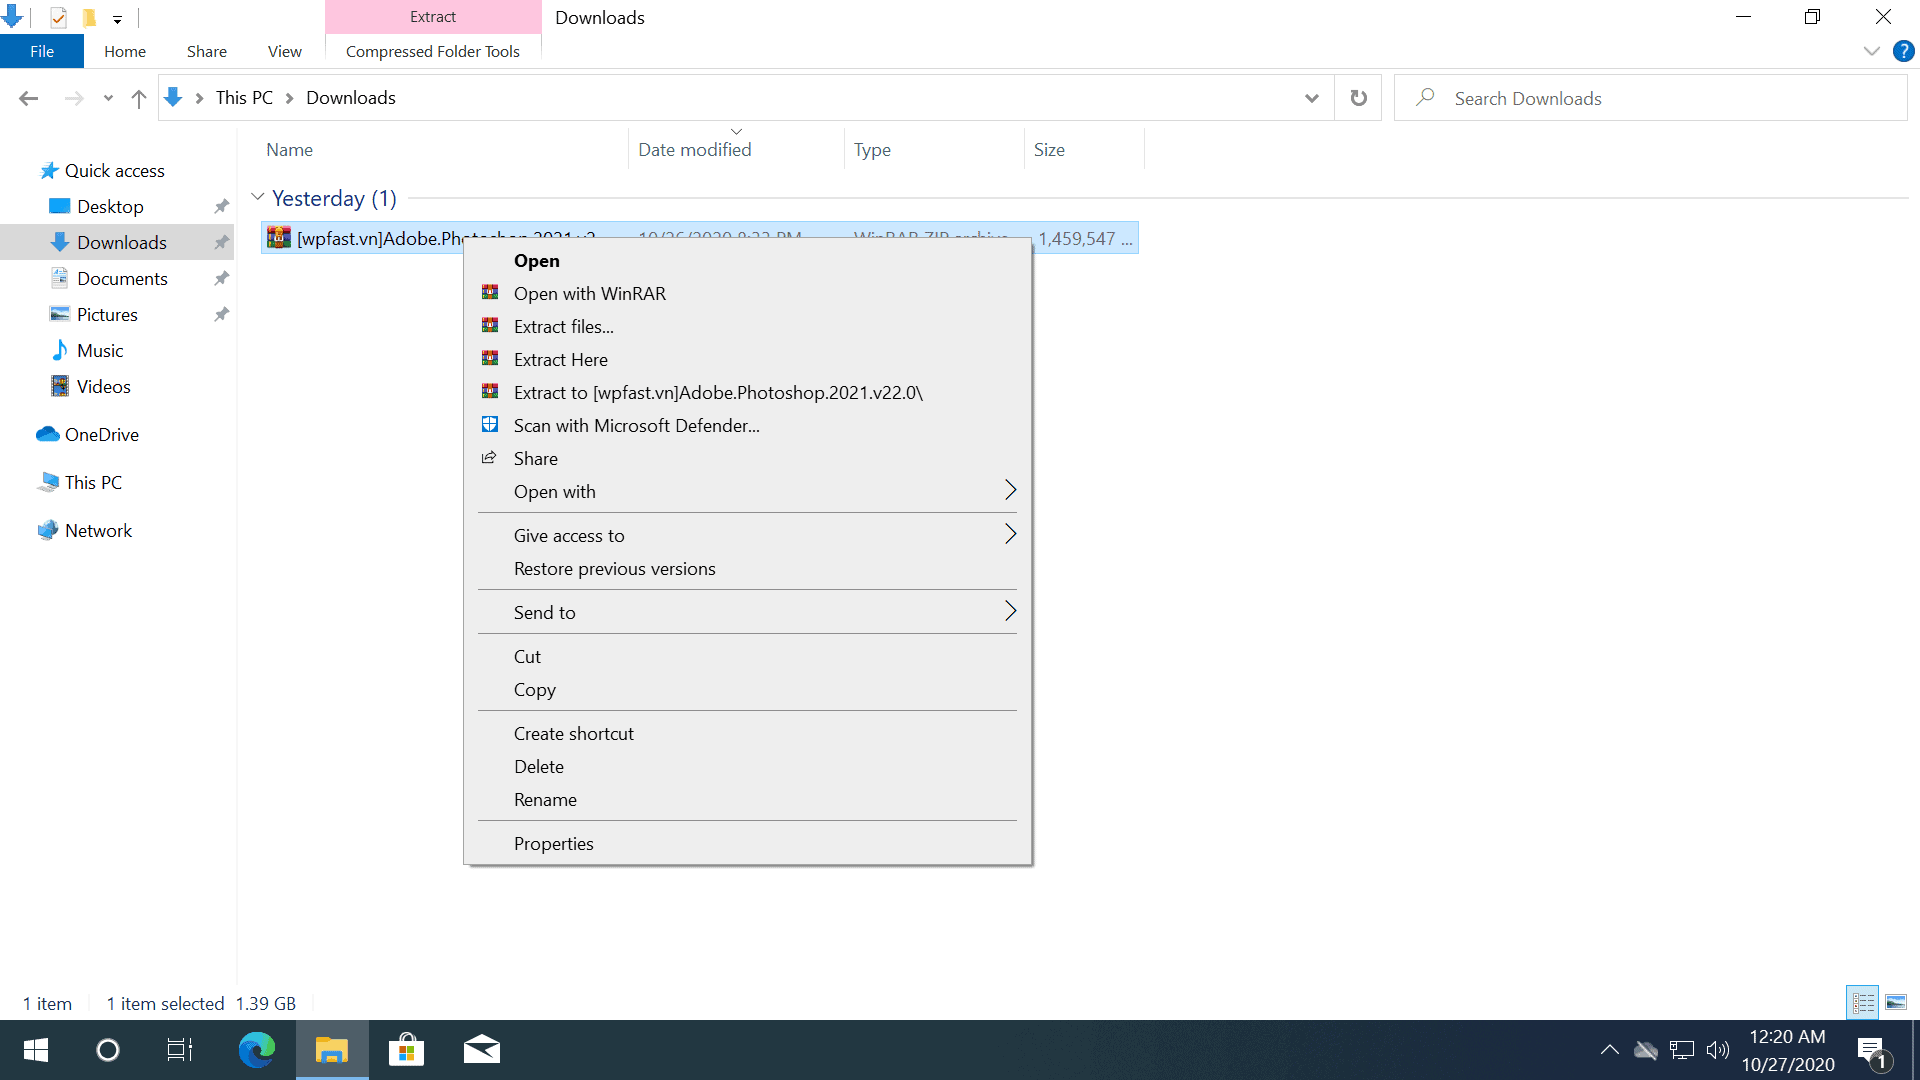Click Downloads in the address bar
This screenshot has height=1080, width=1920.
tap(351, 98)
